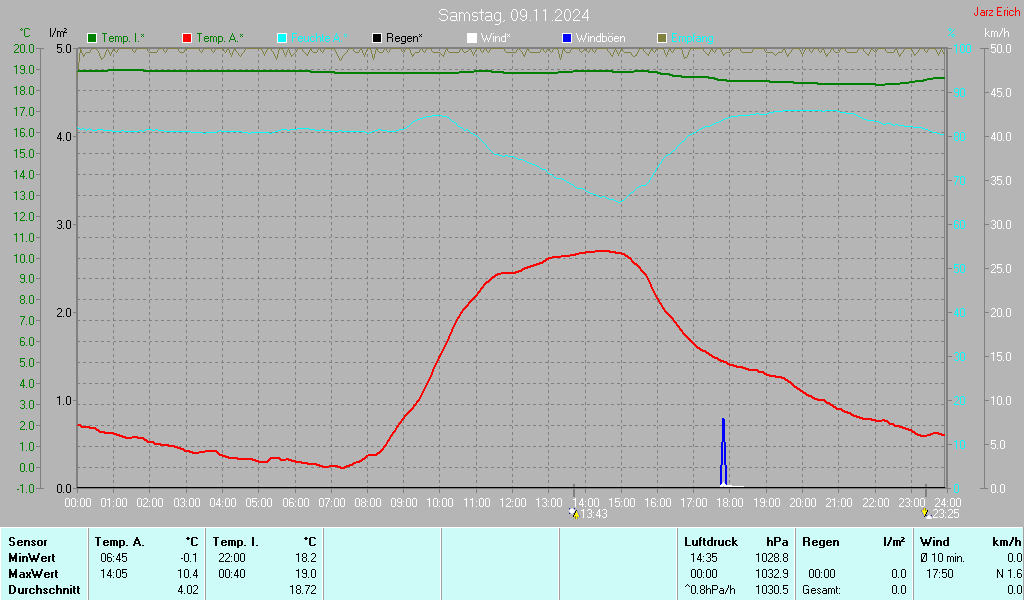
Task: Click the 20.0 mark on temperature axis
Action: pyautogui.click(x=24, y=49)
